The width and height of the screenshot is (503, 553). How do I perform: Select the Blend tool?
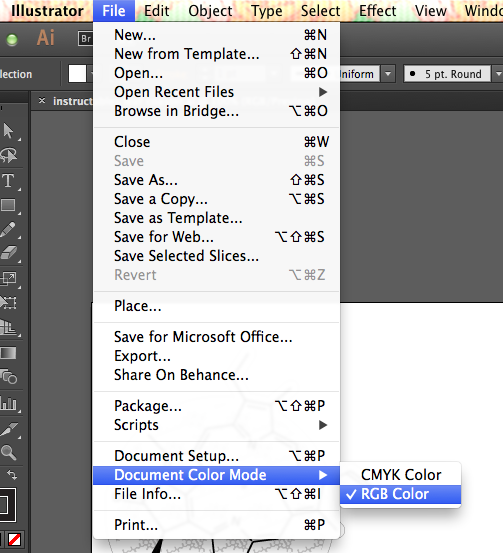pyautogui.click(x=8, y=377)
